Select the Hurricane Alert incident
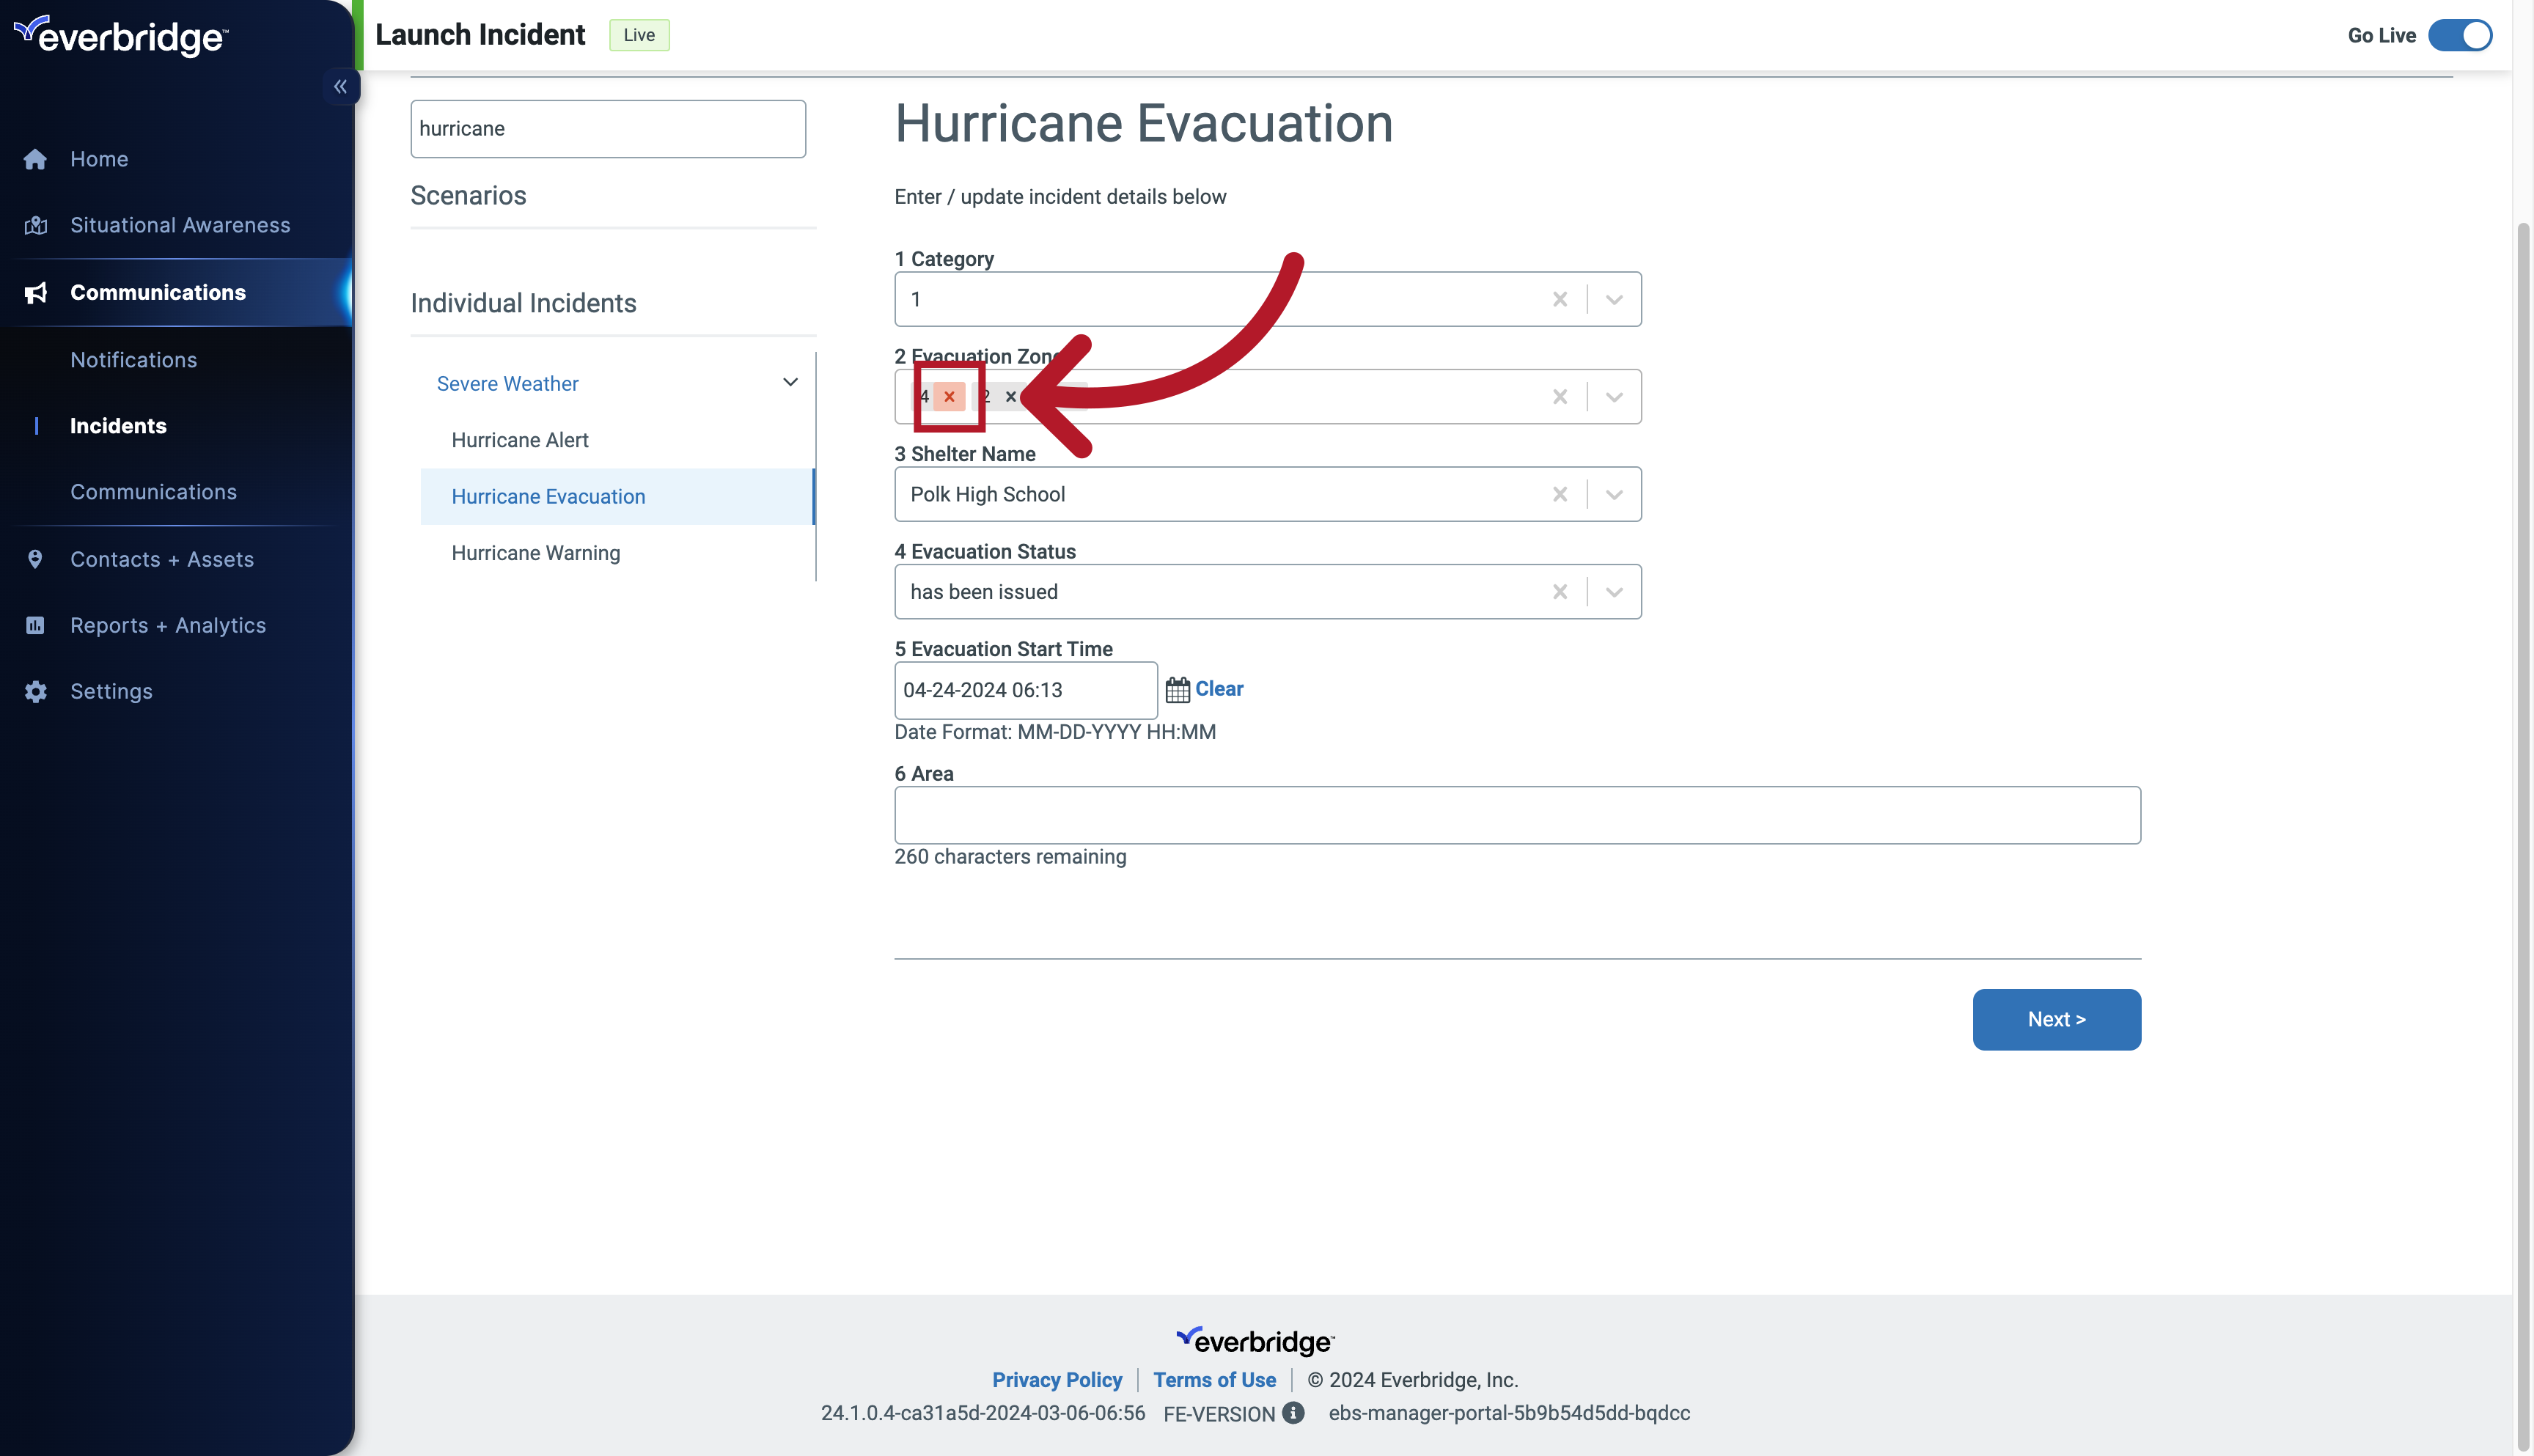 pyautogui.click(x=518, y=438)
